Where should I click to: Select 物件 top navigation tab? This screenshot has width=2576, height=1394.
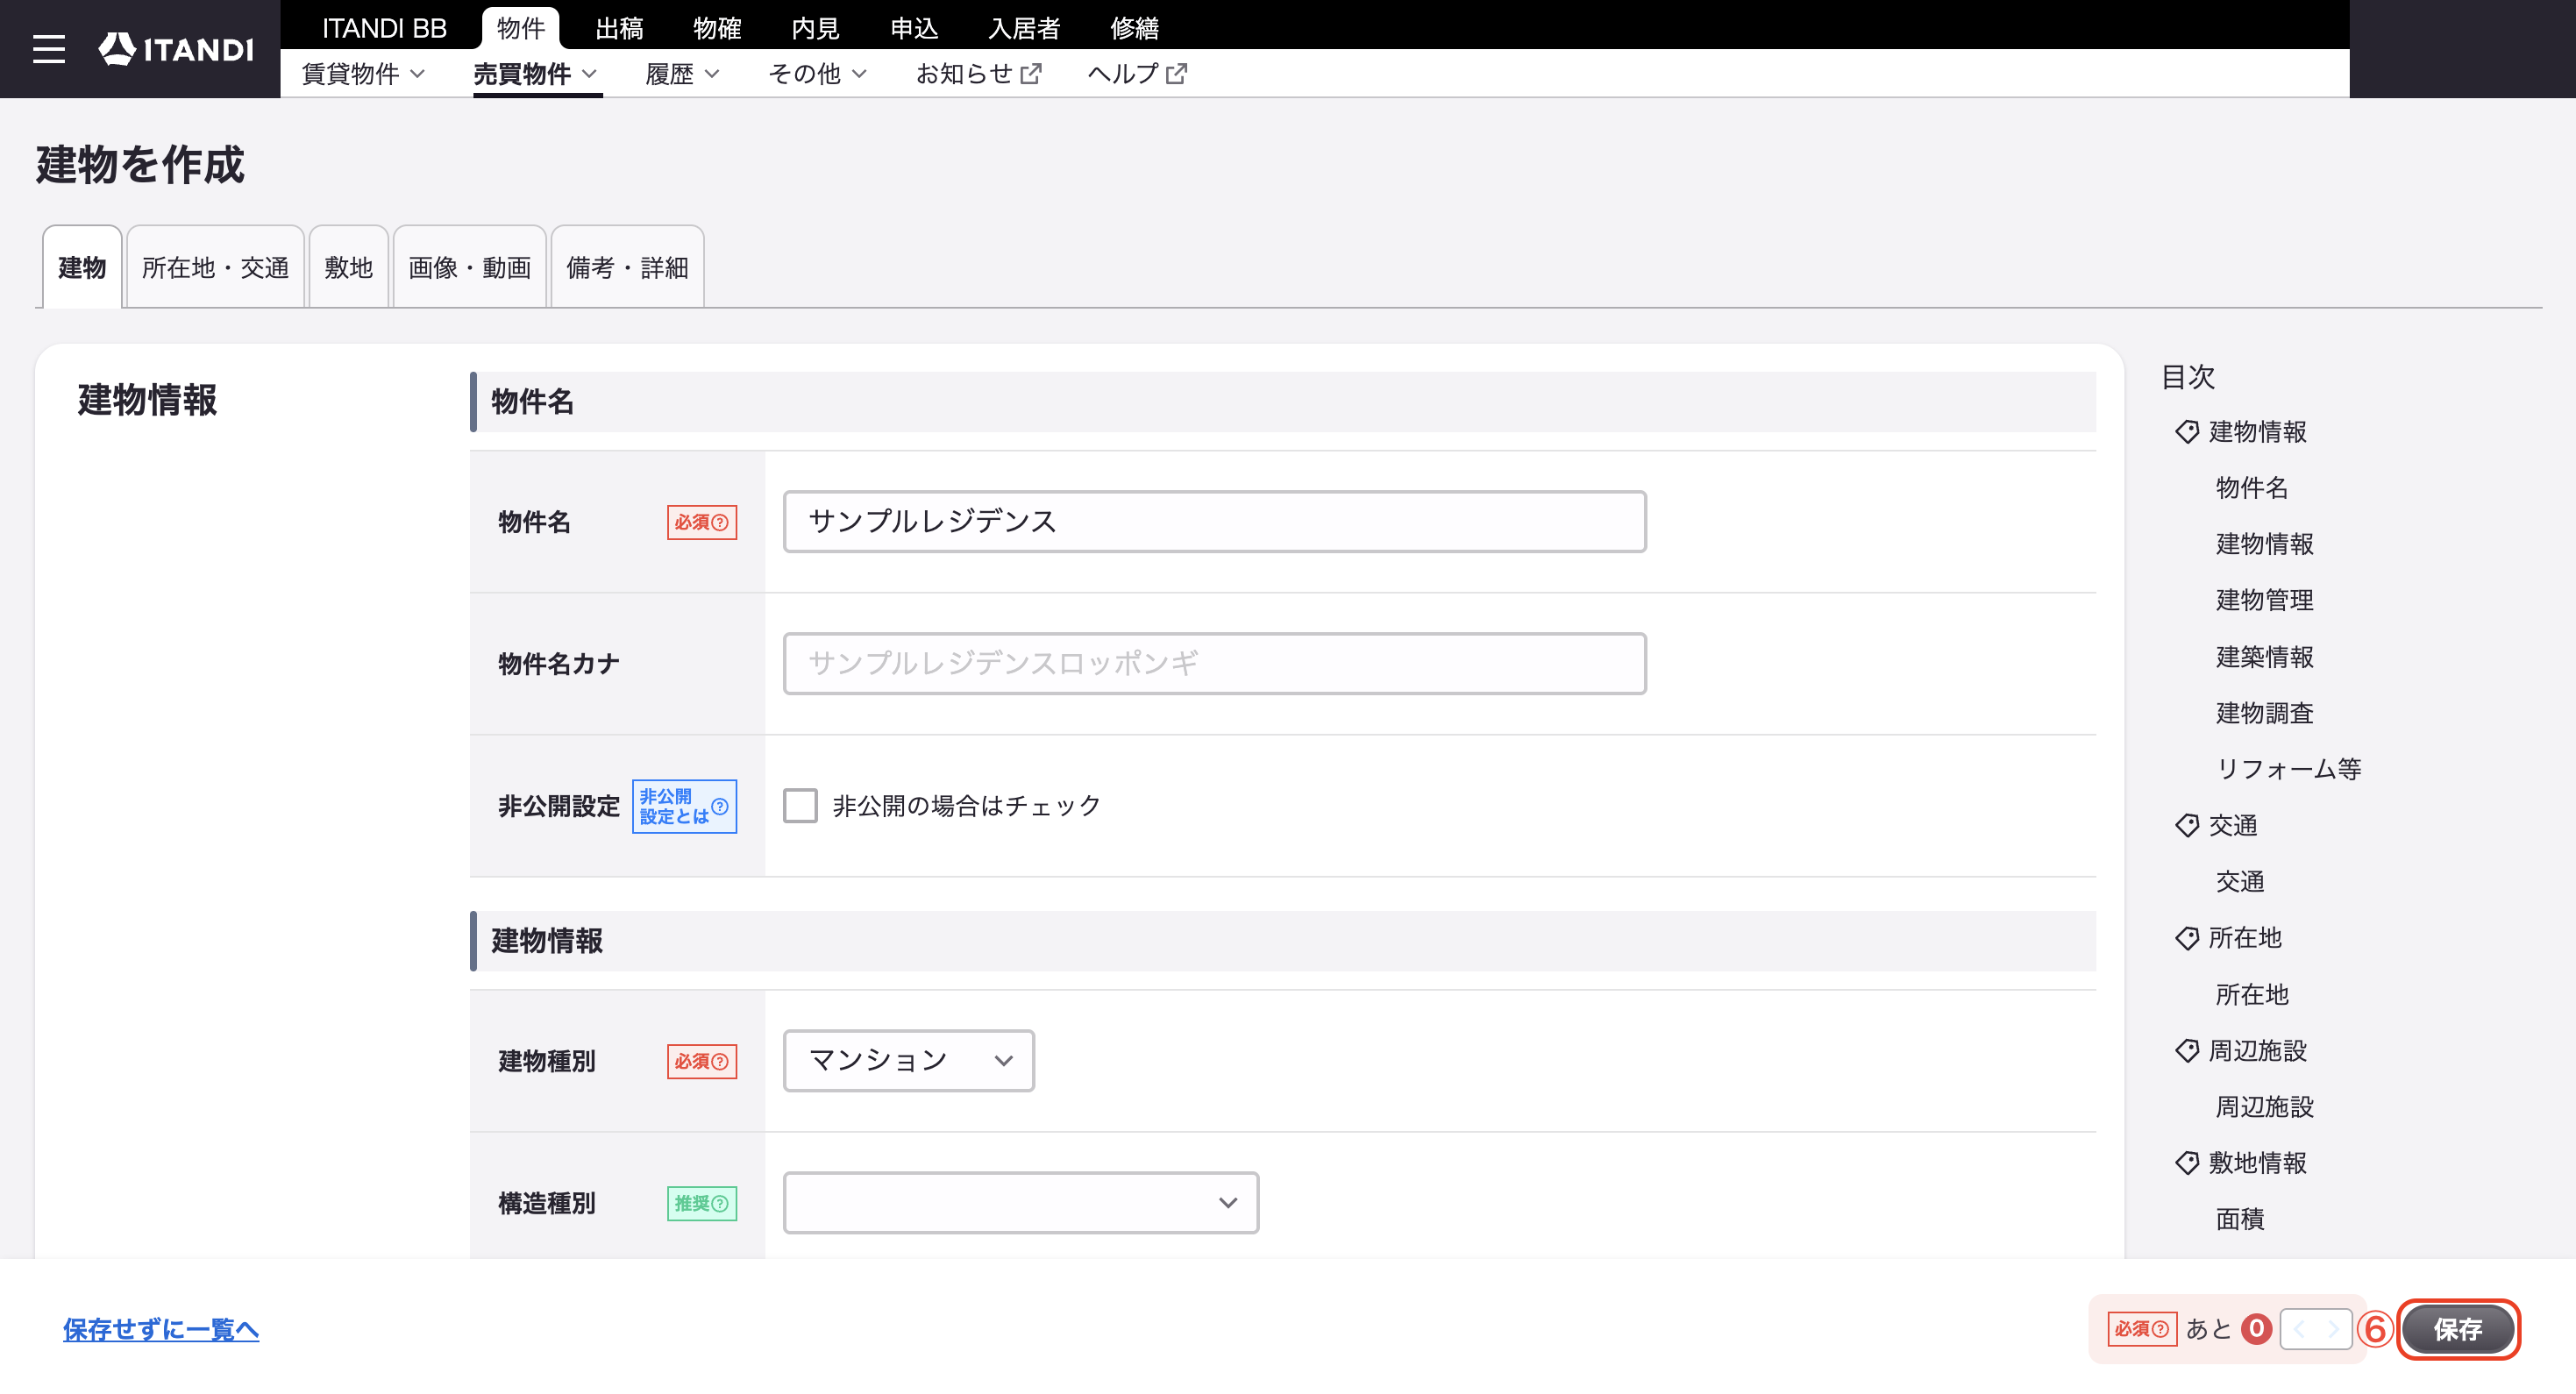click(x=520, y=28)
